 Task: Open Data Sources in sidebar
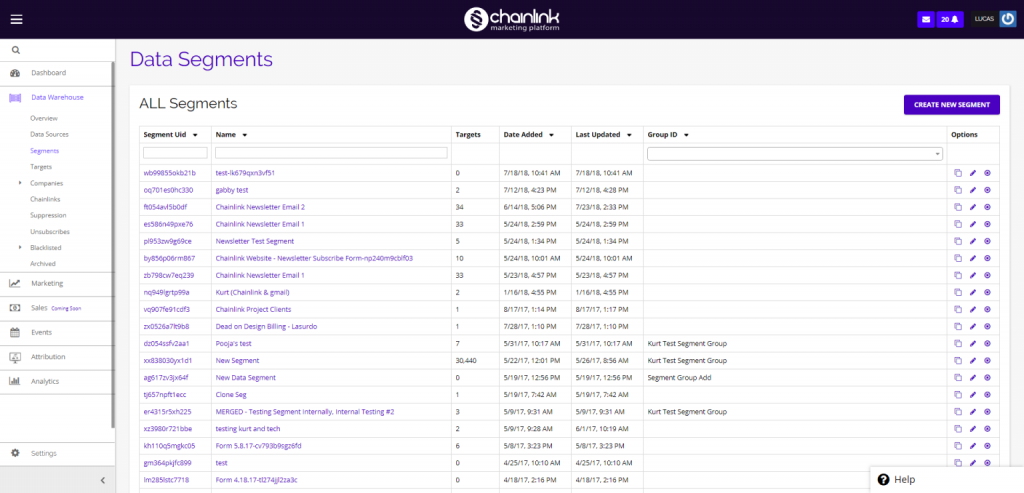coord(49,135)
